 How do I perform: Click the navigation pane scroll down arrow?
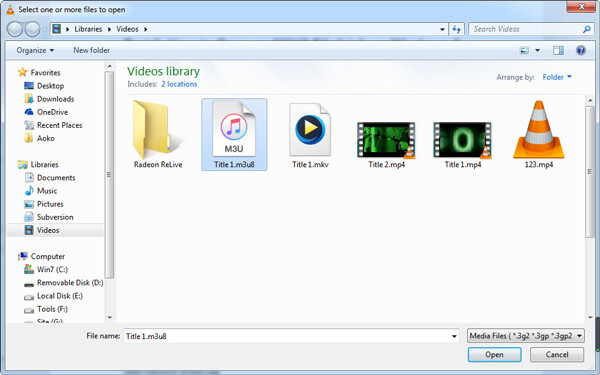tap(109, 317)
